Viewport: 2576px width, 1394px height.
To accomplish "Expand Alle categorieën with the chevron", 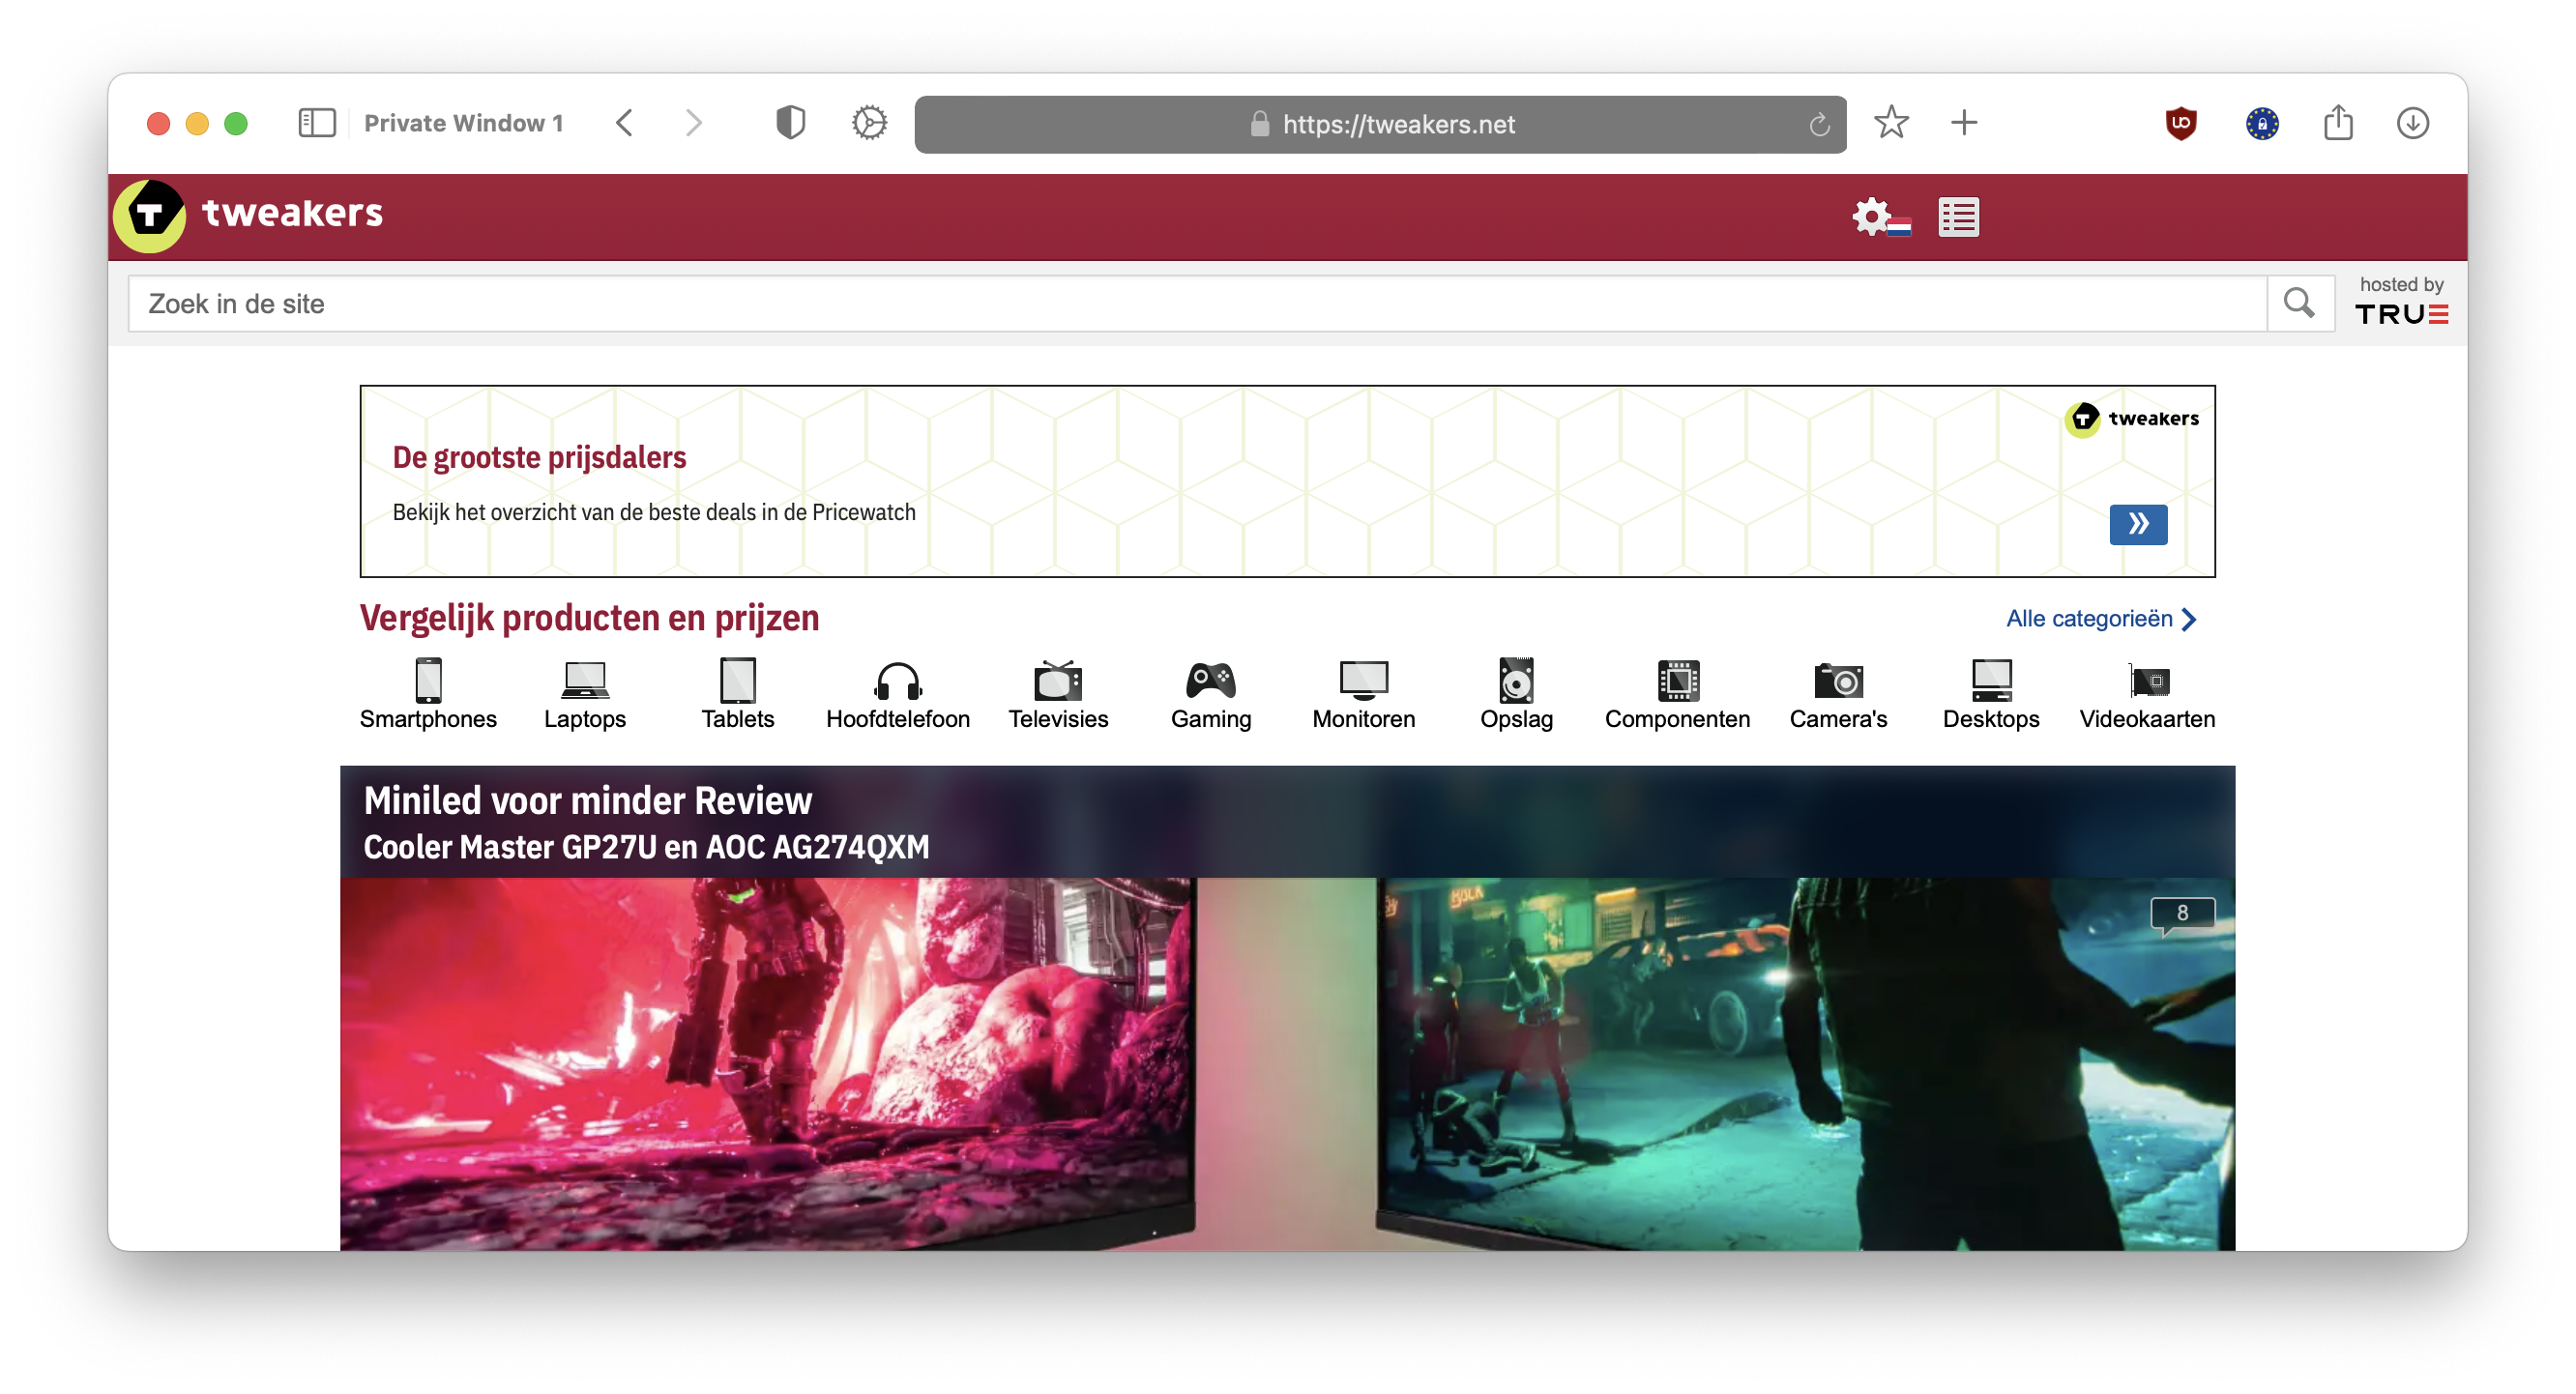I will (2191, 618).
